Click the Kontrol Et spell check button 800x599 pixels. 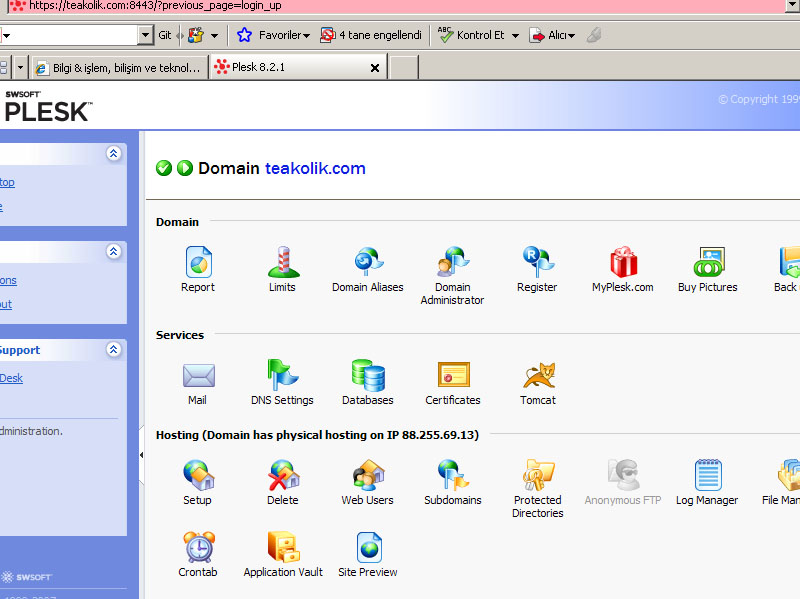[x=471, y=35]
